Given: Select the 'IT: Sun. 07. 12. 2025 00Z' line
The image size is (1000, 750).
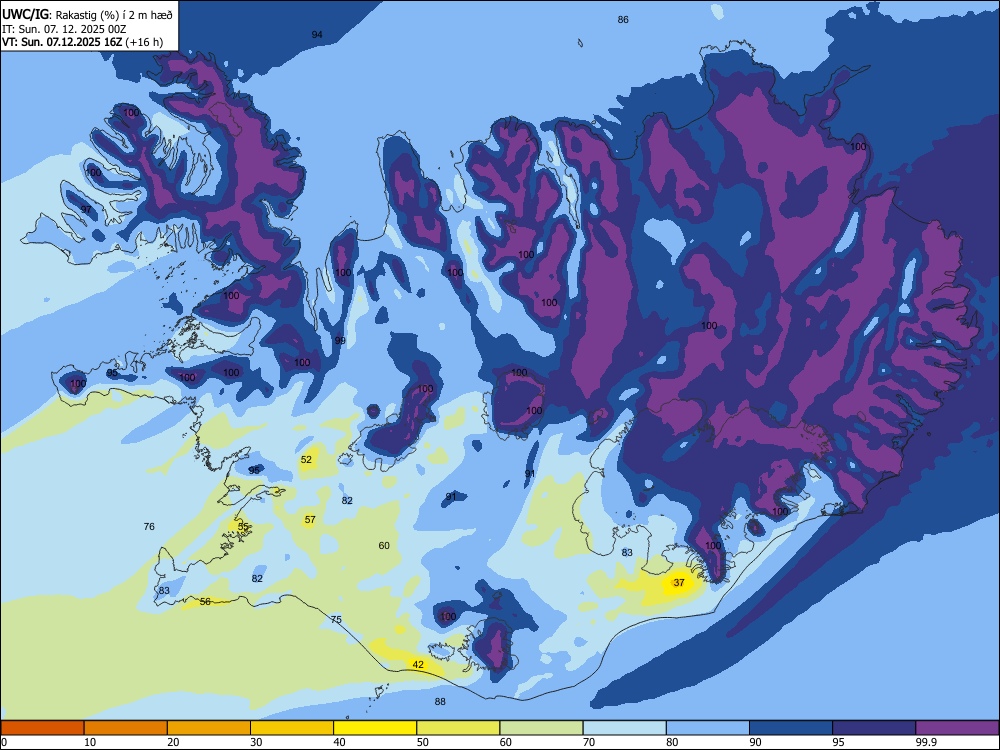Looking at the screenshot, I should (x=64, y=29).
